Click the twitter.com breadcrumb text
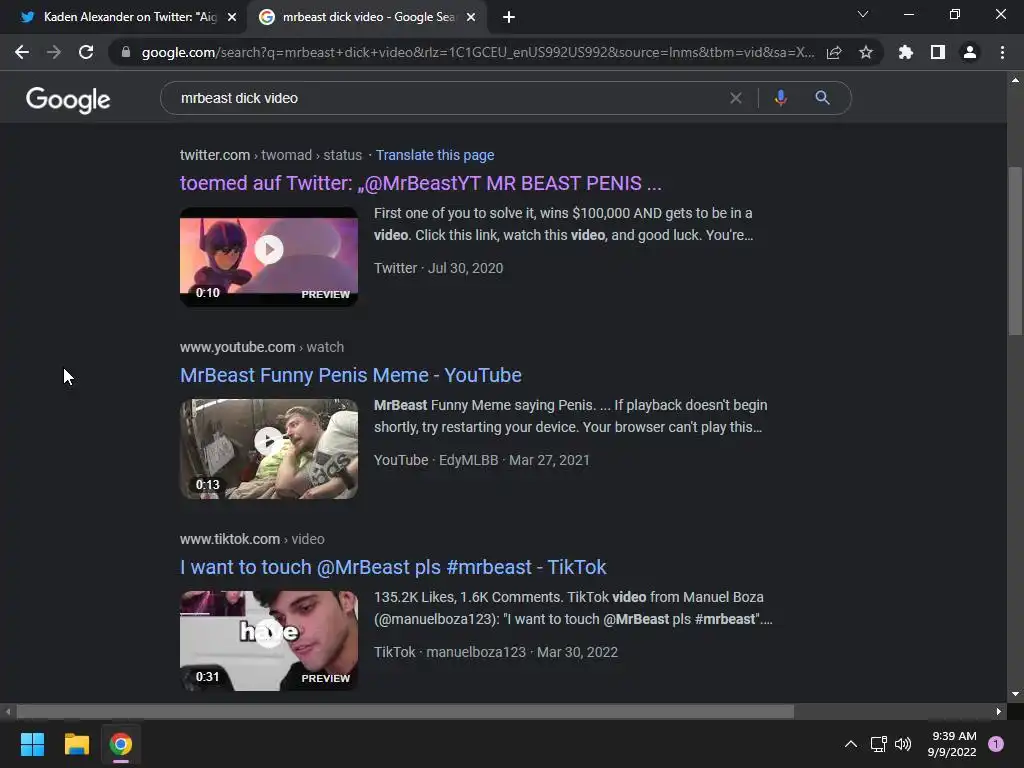1024x768 pixels. pos(215,155)
